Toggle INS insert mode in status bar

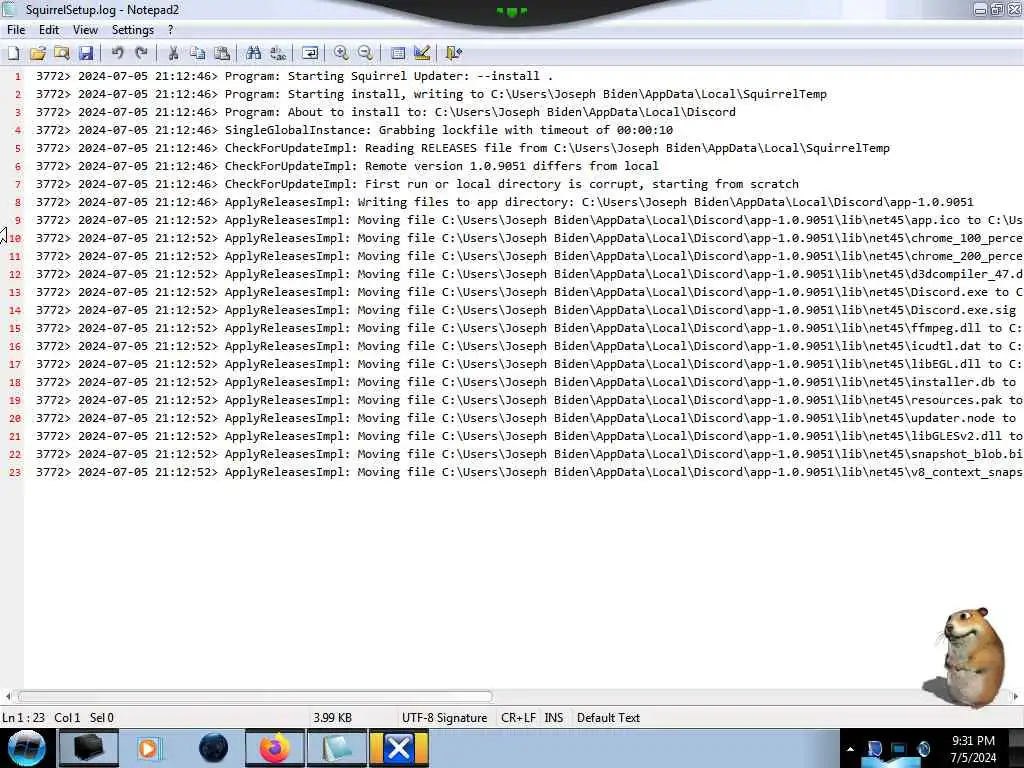(x=553, y=718)
